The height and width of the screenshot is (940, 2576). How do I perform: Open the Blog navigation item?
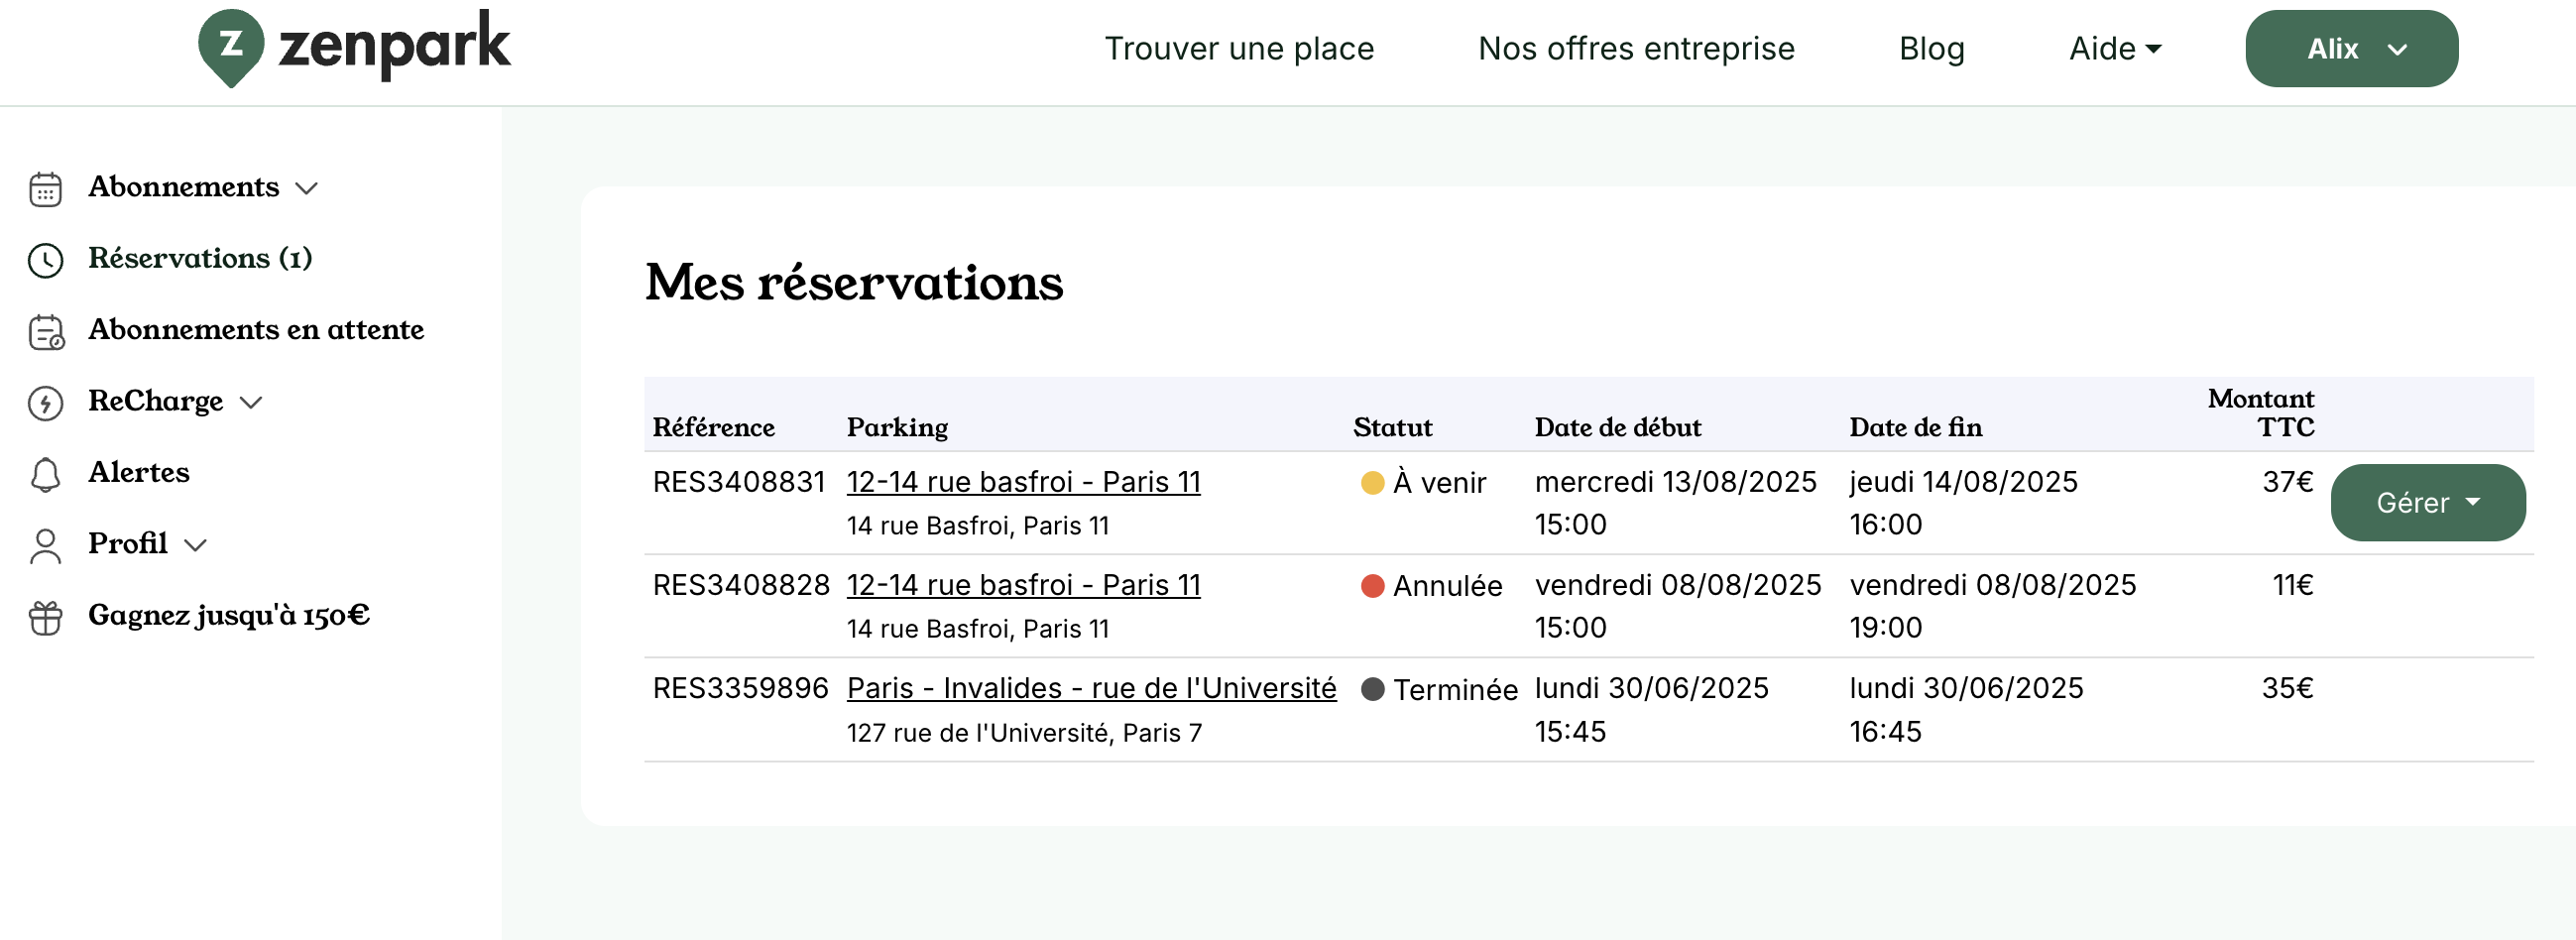pyautogui.click(x=1932, y=48)
